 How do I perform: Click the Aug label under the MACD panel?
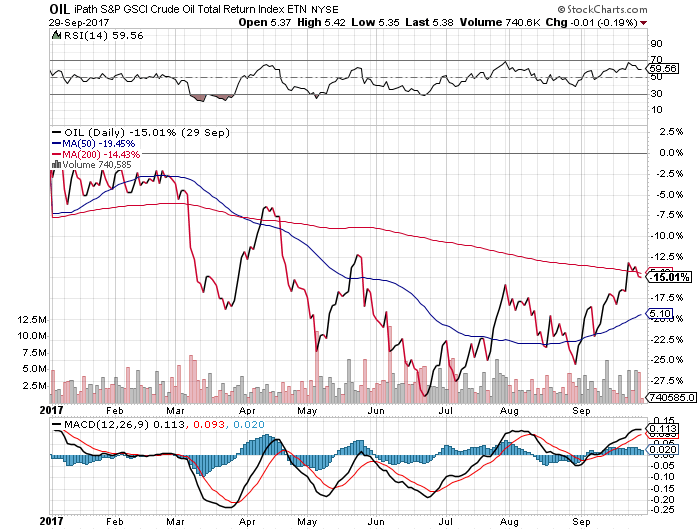coord(509,522)
